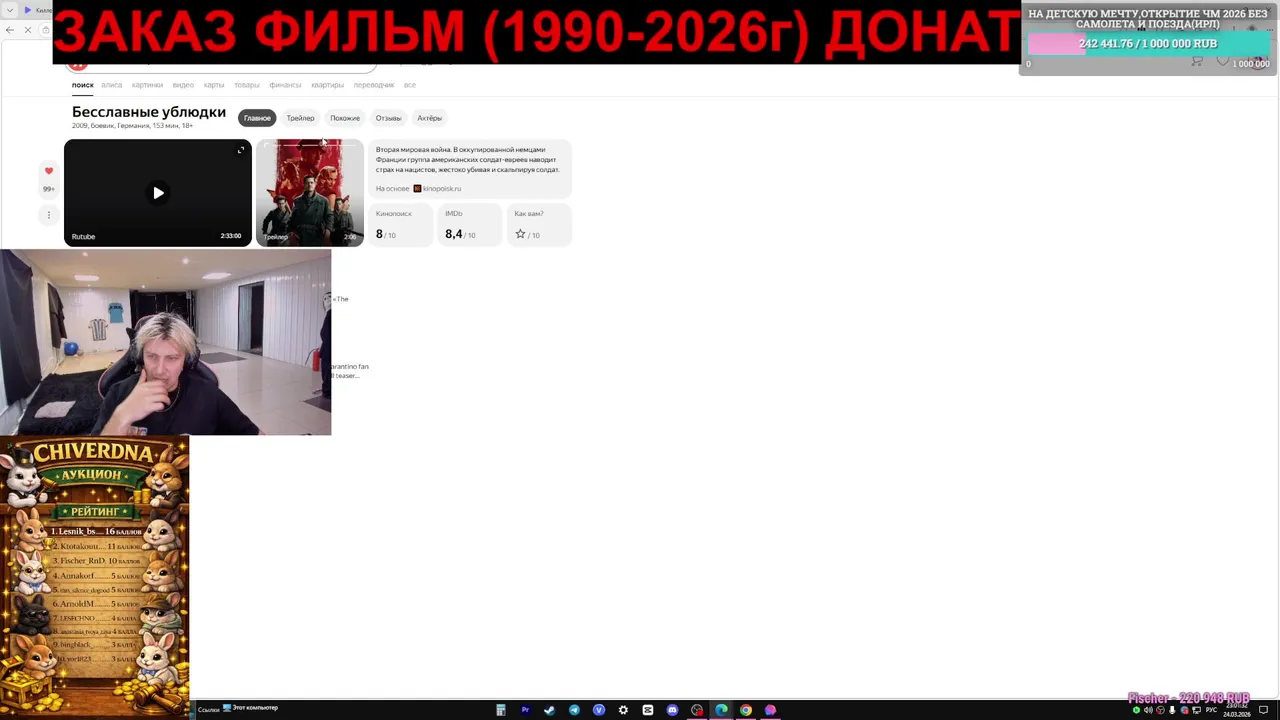The height and width of the screenshot is (720, 1280).
Task: Open the three-dot more options menu
Action: pyautogui.click(x=48, y=215)
